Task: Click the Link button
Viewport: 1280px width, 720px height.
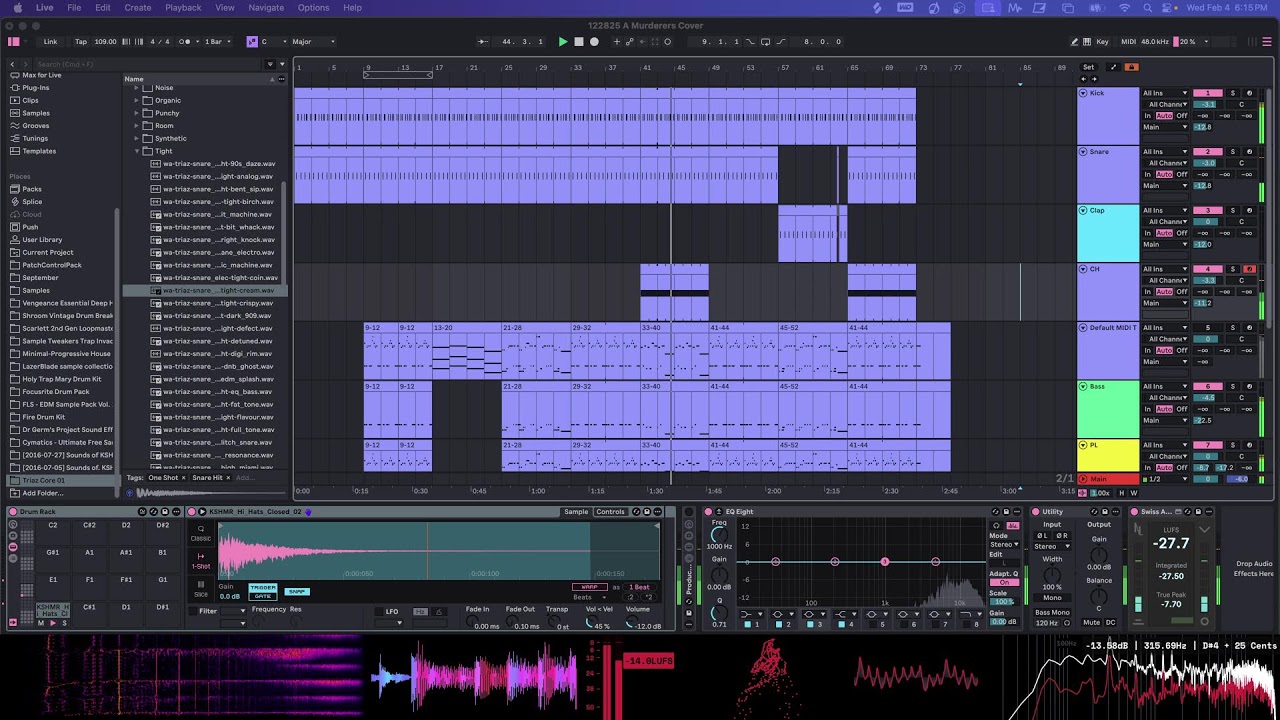Action: [50, 42]
